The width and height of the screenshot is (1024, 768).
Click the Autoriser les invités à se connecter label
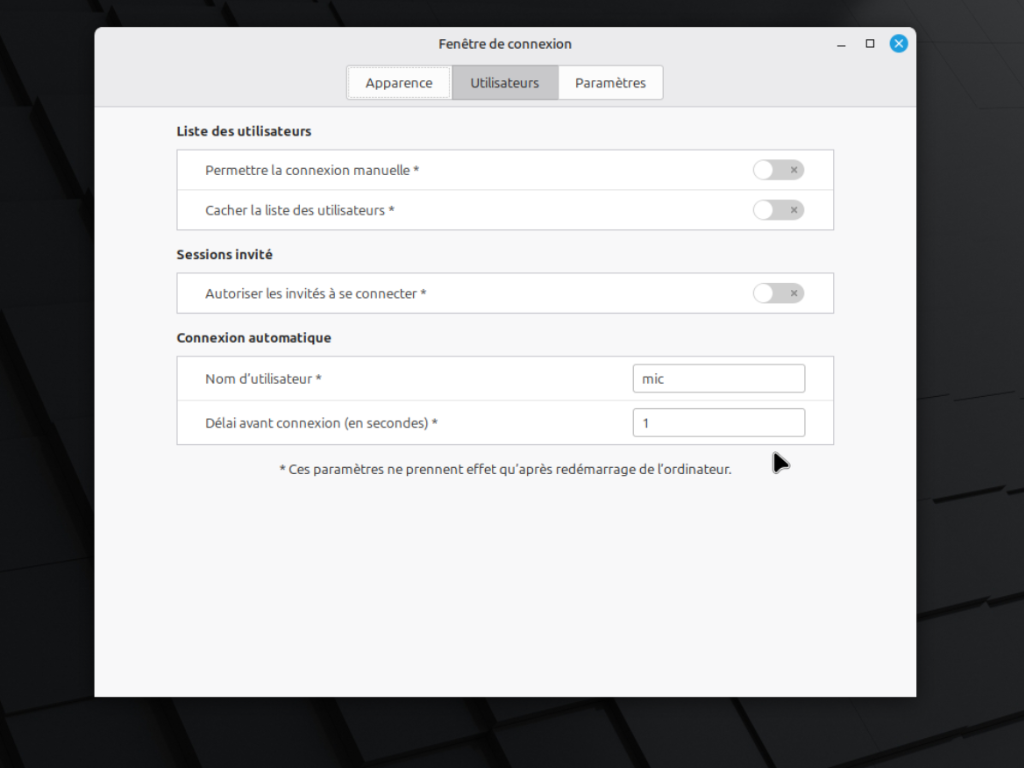pos(315,294)
